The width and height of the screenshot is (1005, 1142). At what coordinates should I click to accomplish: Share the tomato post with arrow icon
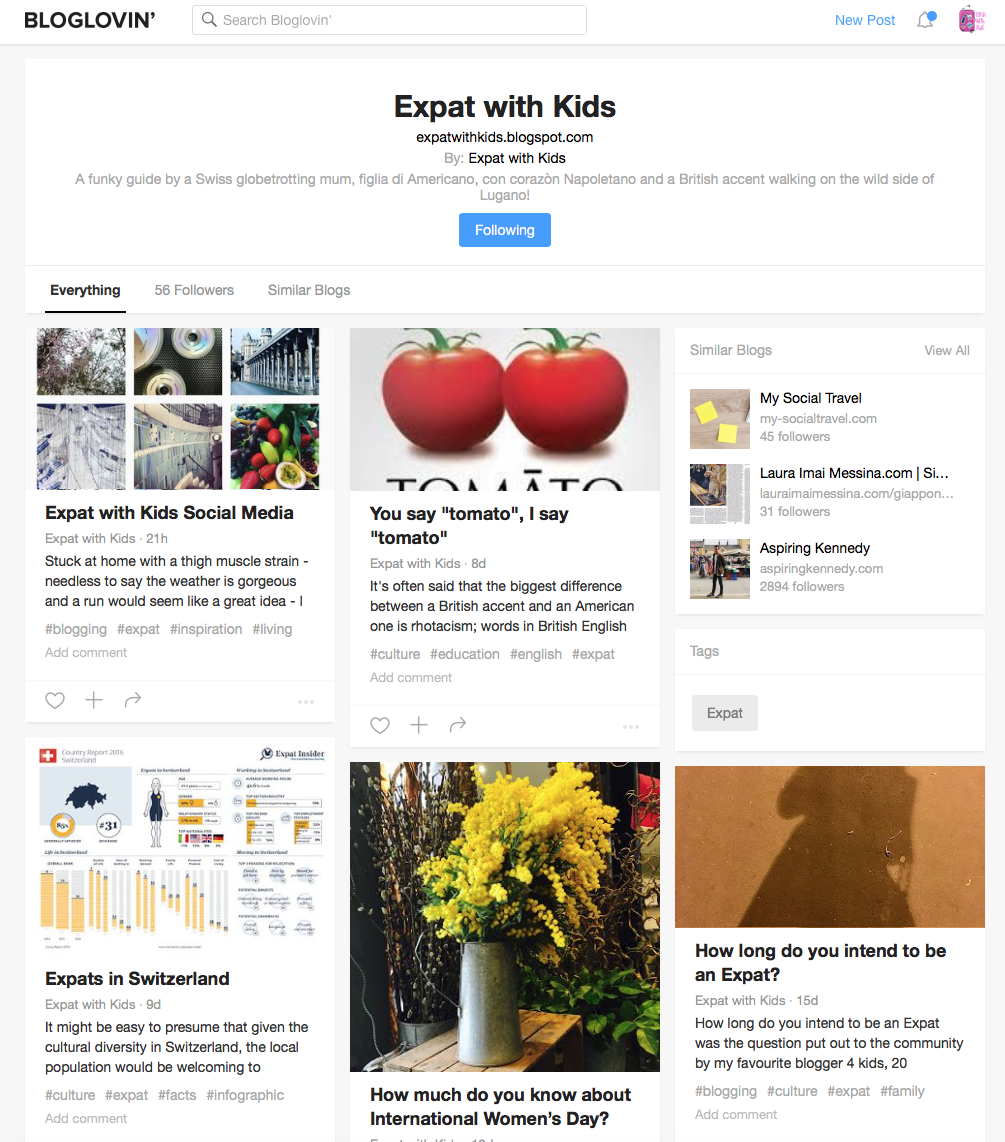coord(457,725)
